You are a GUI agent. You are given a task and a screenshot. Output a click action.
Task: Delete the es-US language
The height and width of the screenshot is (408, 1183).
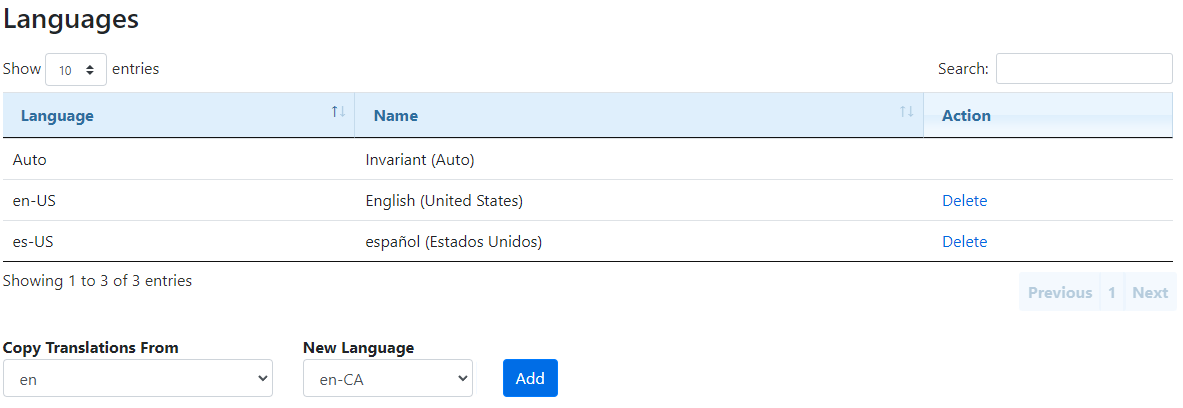coord(964,242)
